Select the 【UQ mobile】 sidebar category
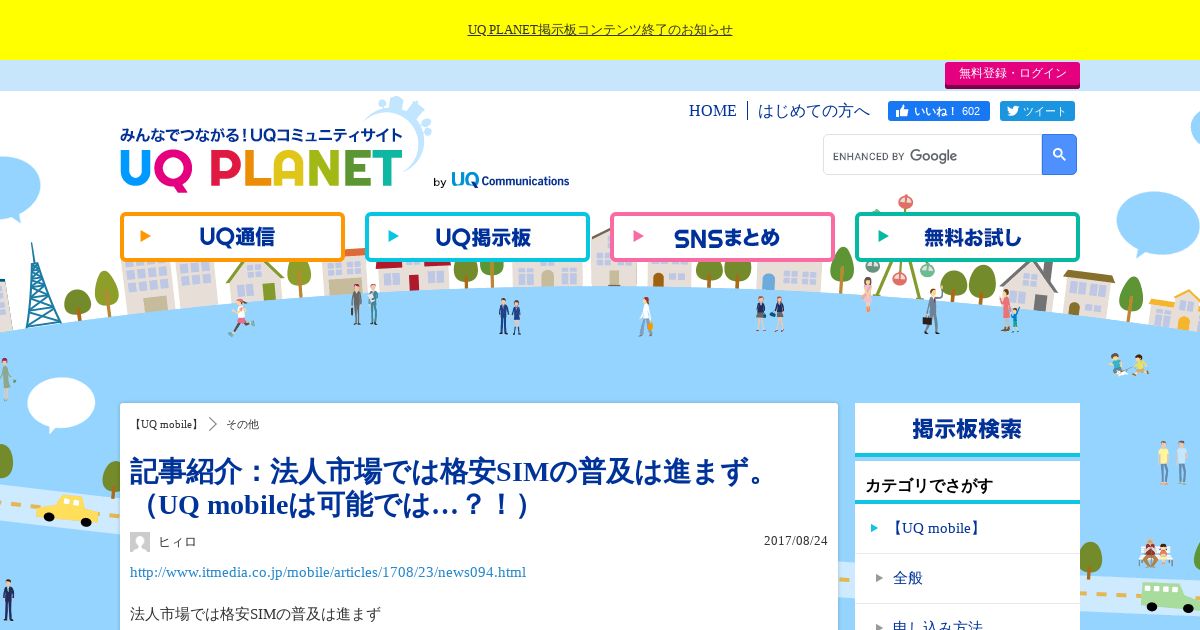This screenshot has width=1200, height=630. (967, 528)
